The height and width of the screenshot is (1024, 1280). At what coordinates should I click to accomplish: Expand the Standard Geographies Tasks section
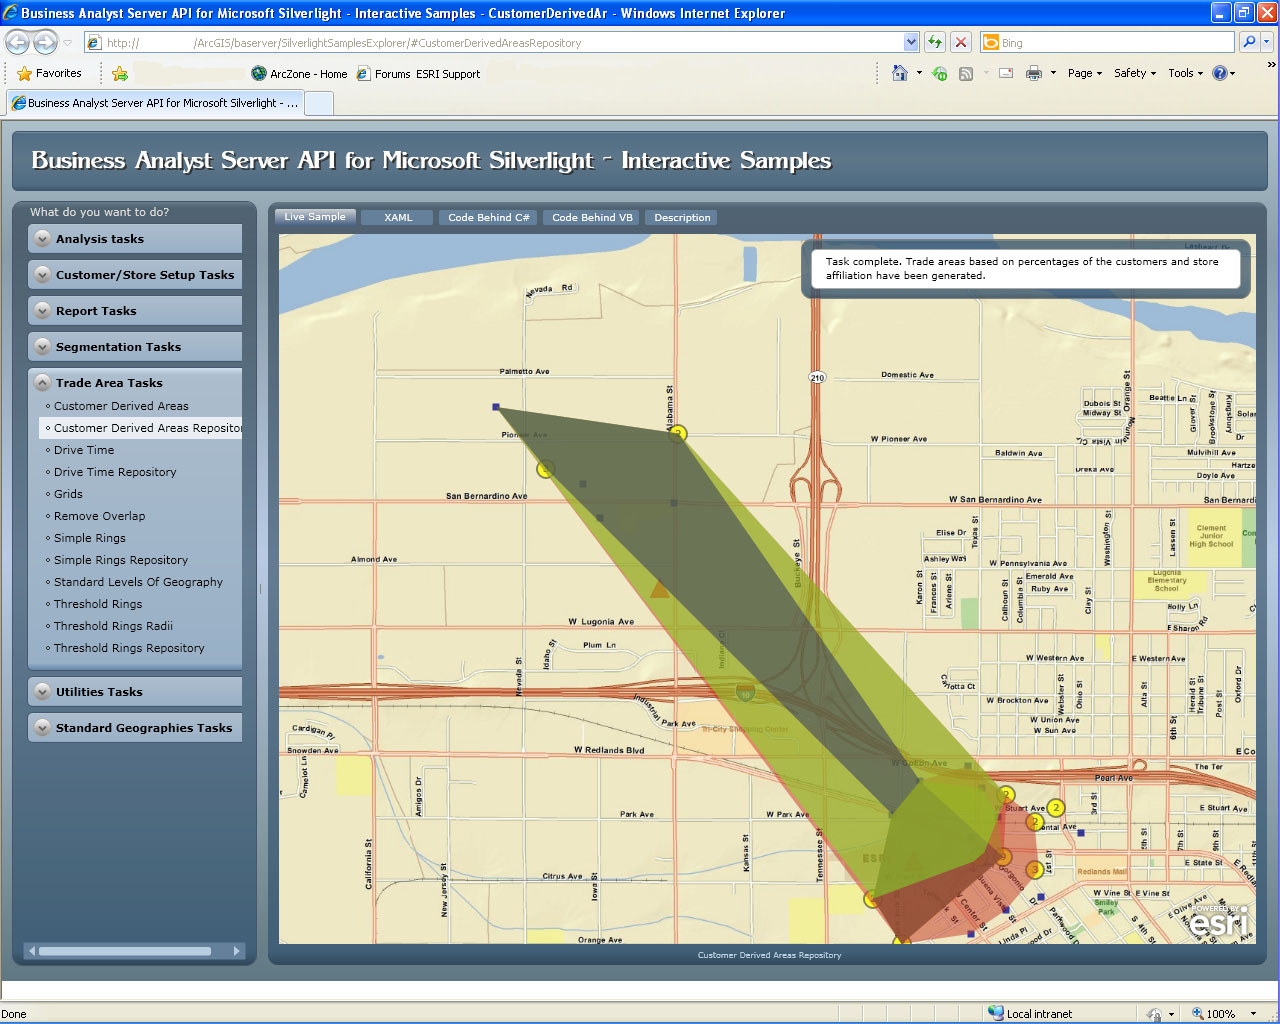coord(135,728)
